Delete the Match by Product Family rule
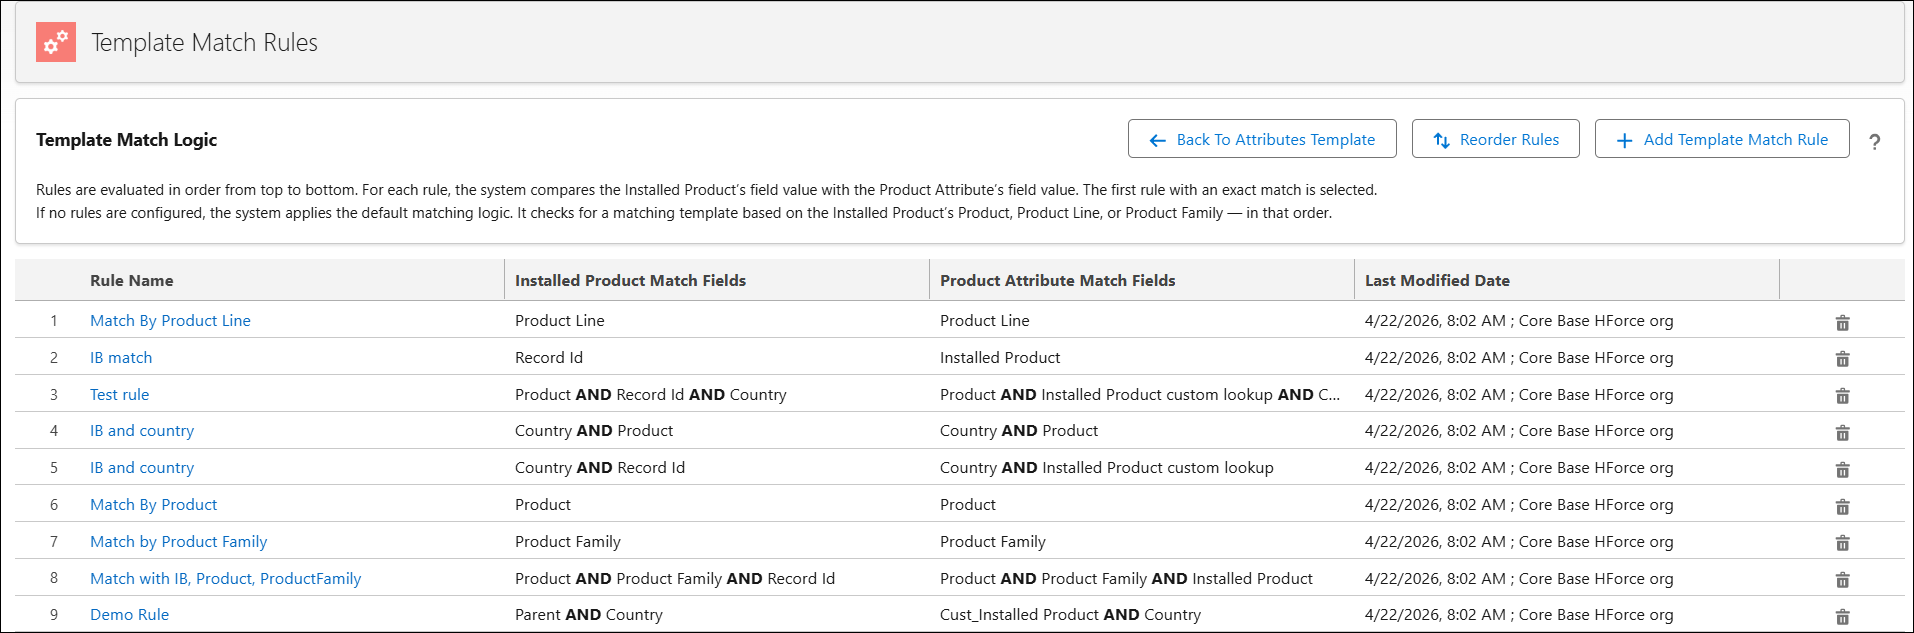 [x=1842, y=543]
